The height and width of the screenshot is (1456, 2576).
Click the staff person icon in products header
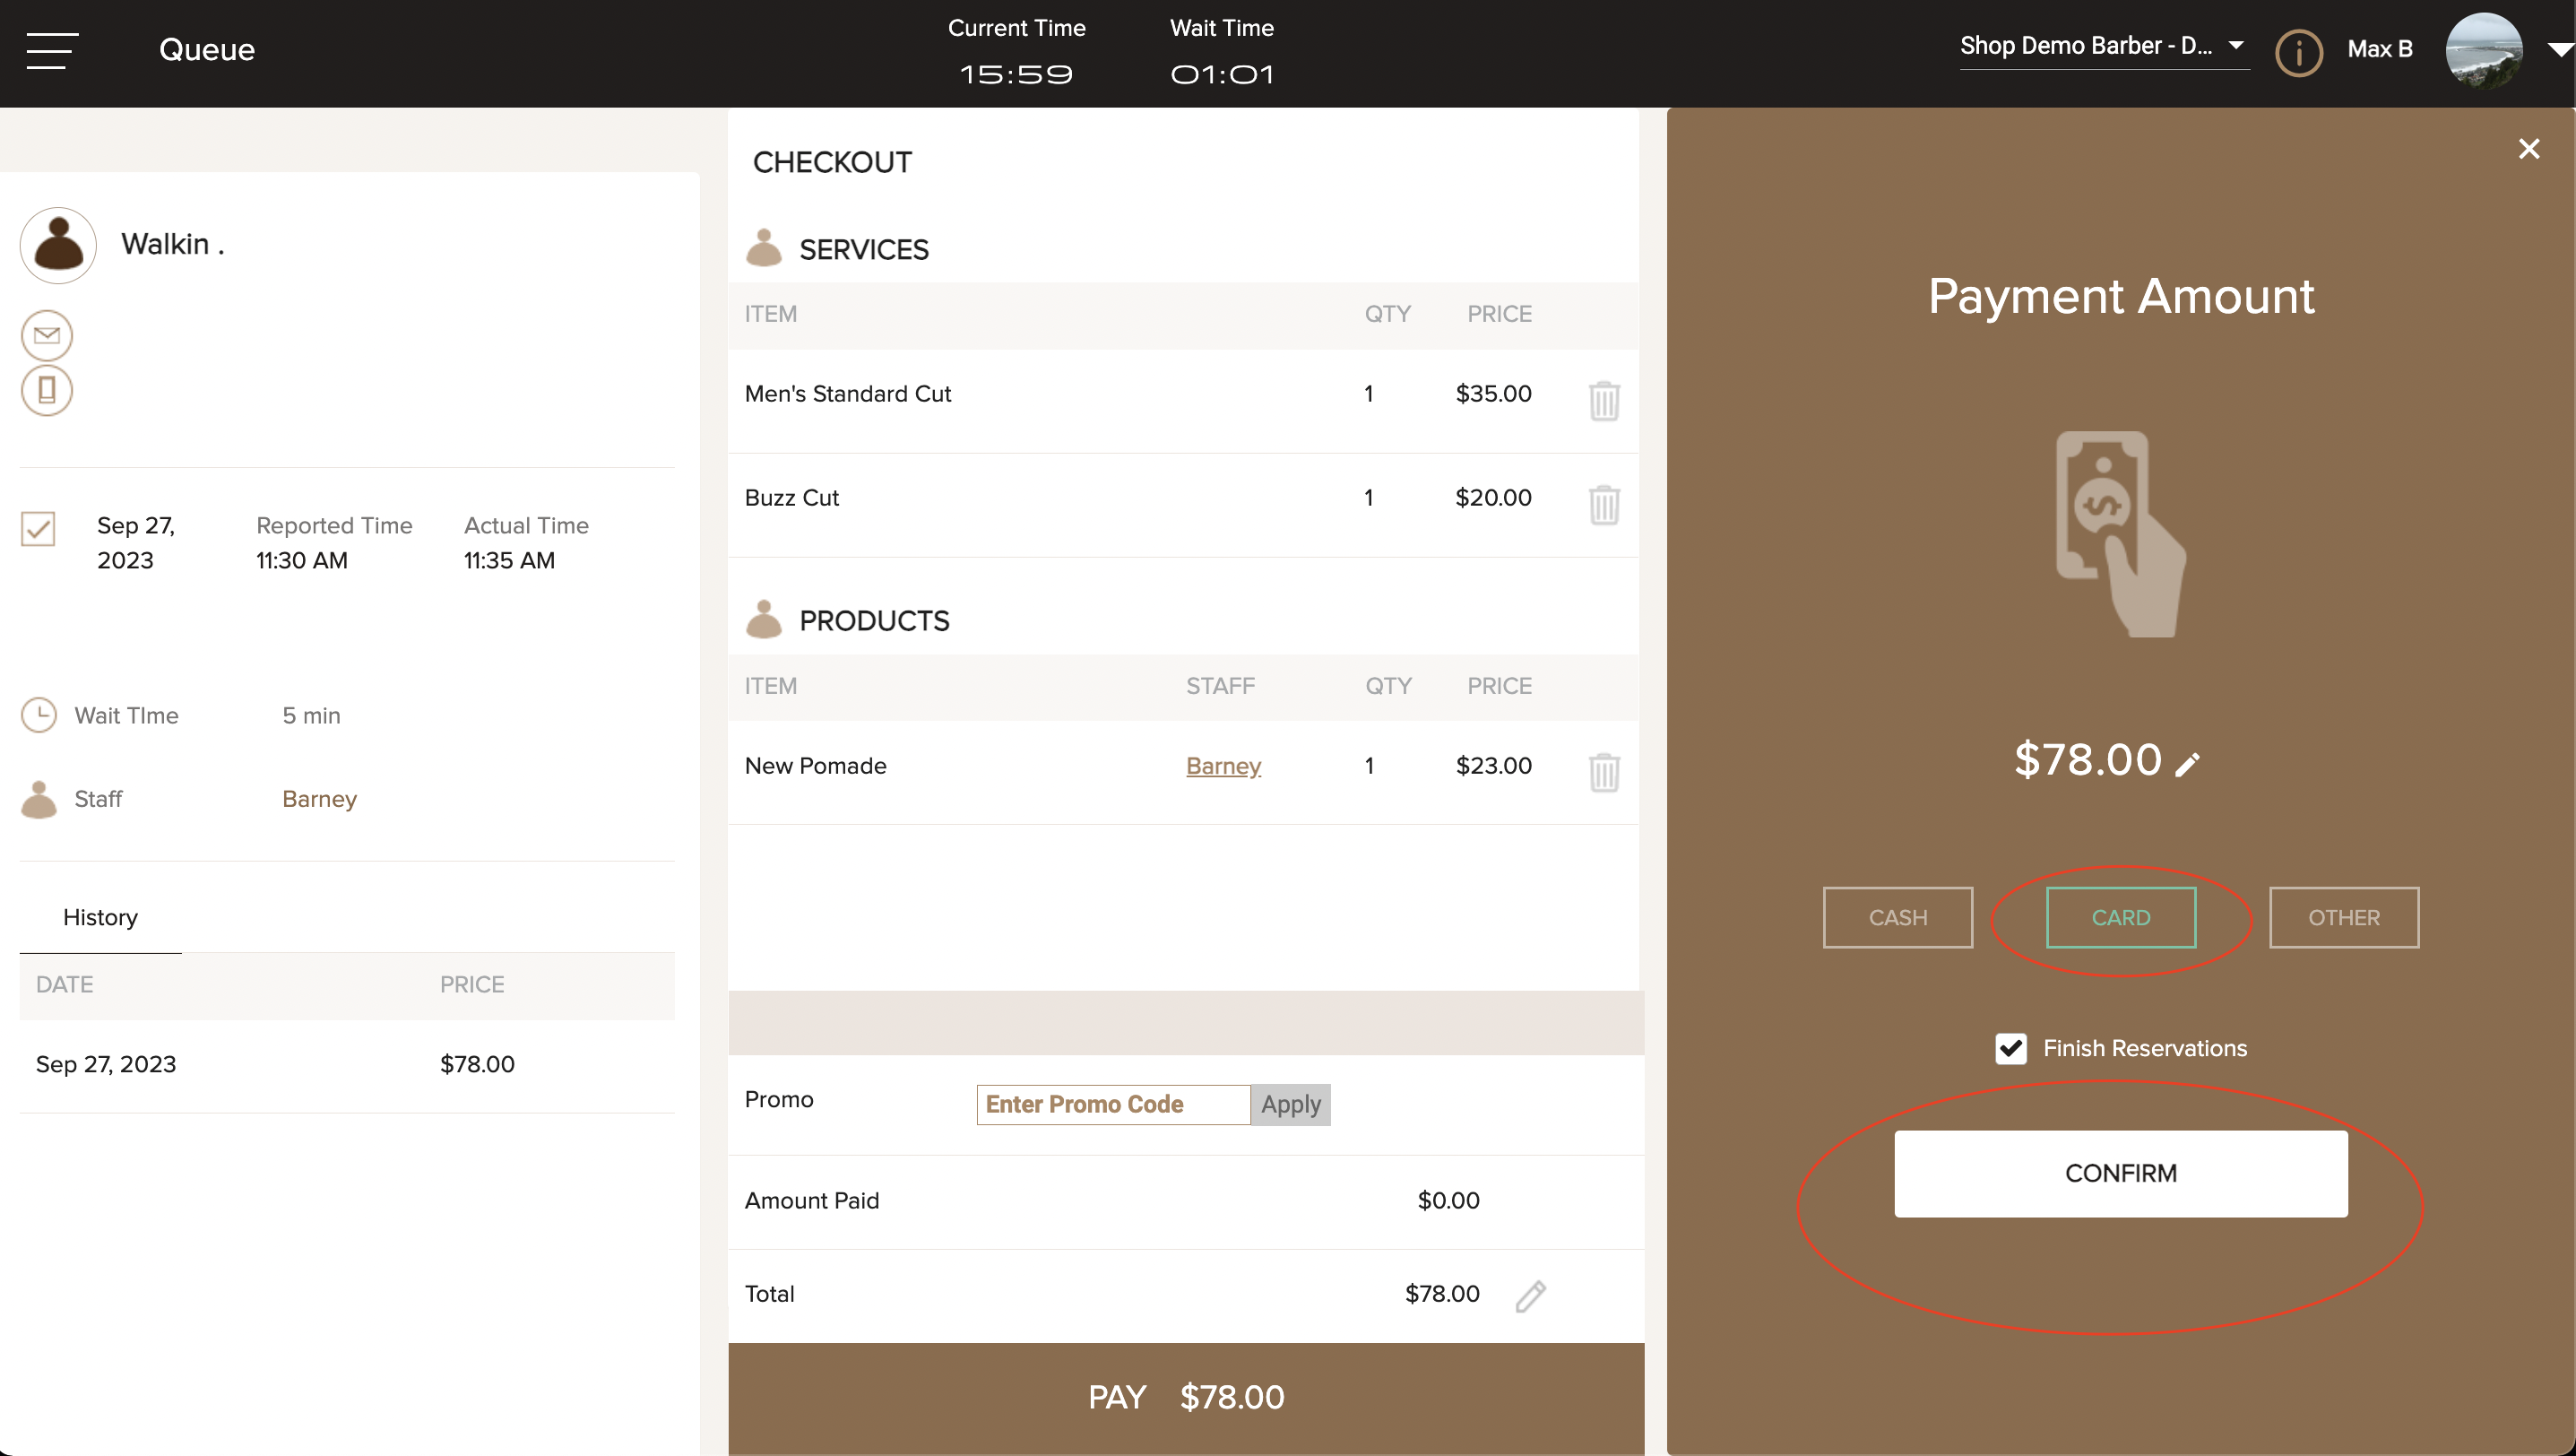point(765,620)
